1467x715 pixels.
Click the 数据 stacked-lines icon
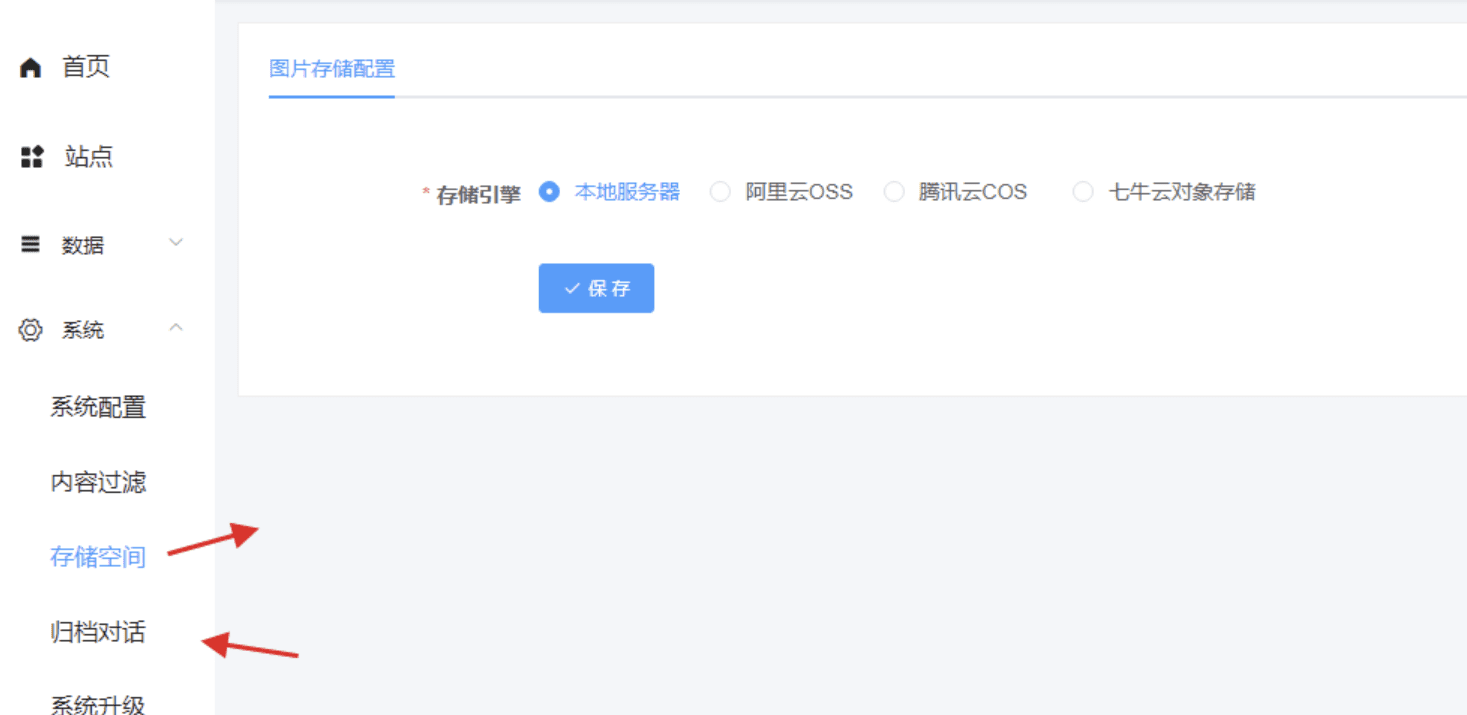(31, 244)
